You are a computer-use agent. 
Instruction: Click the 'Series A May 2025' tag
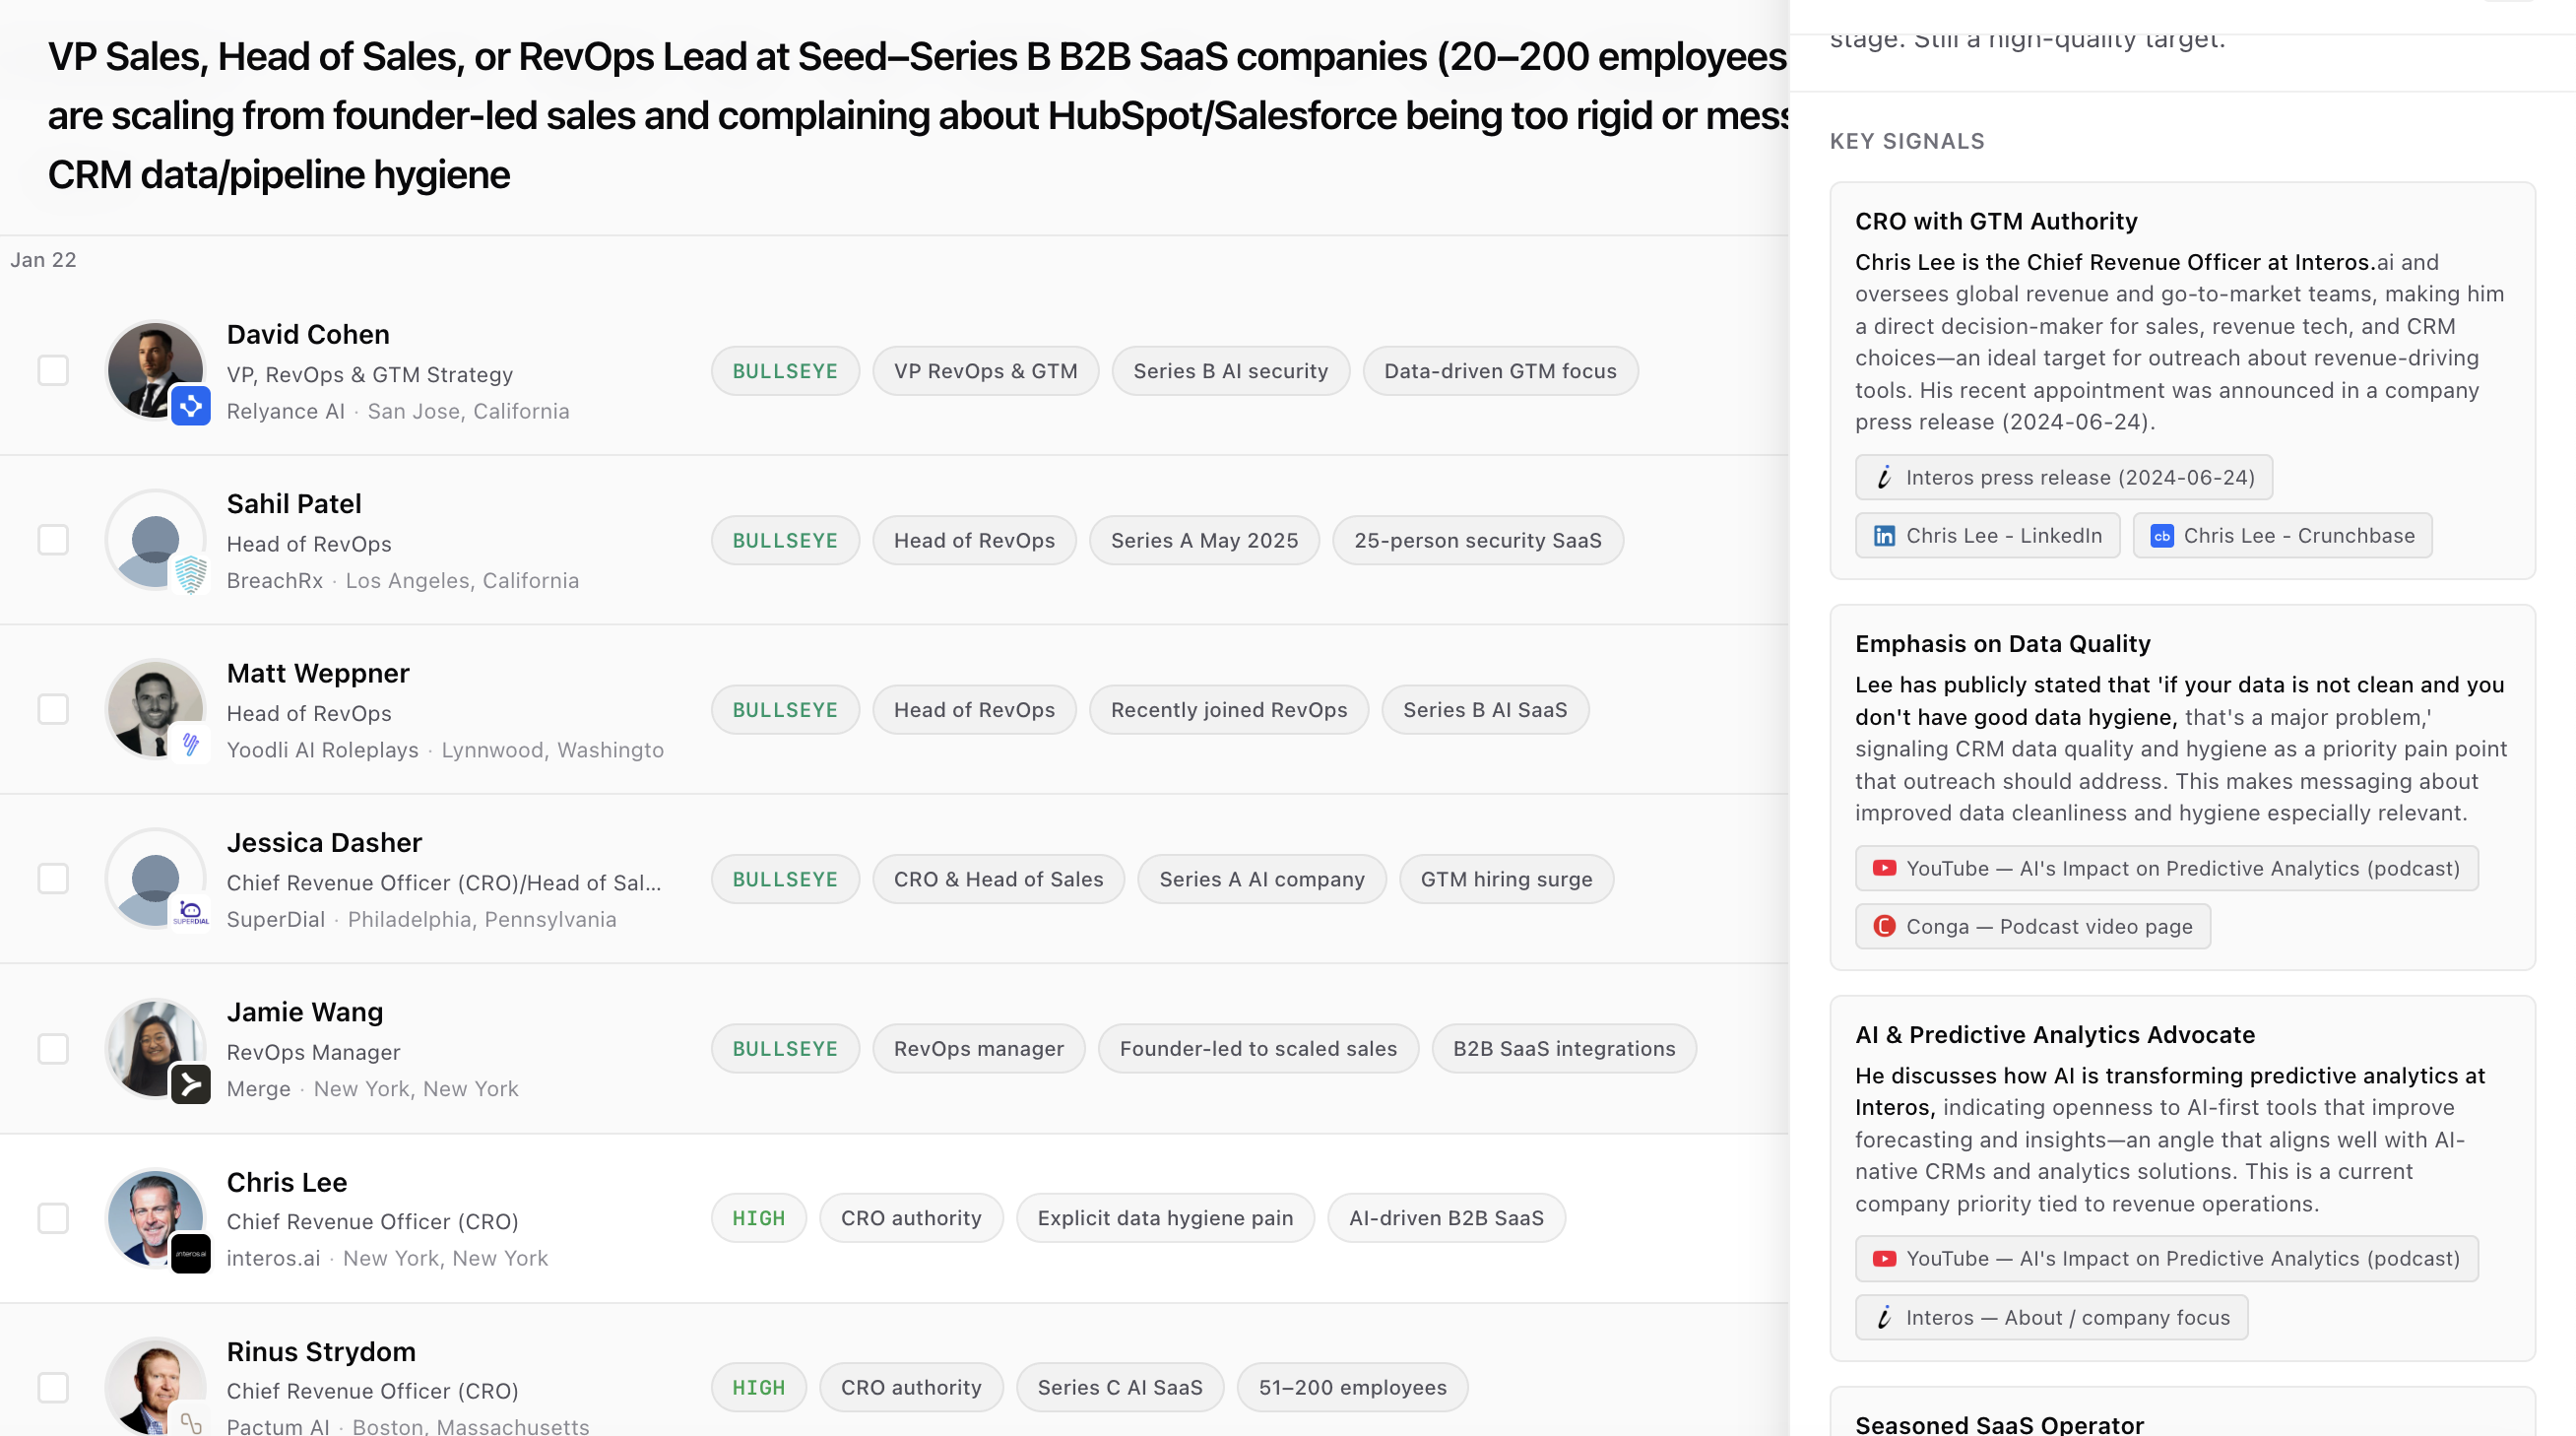[1204, 540]
